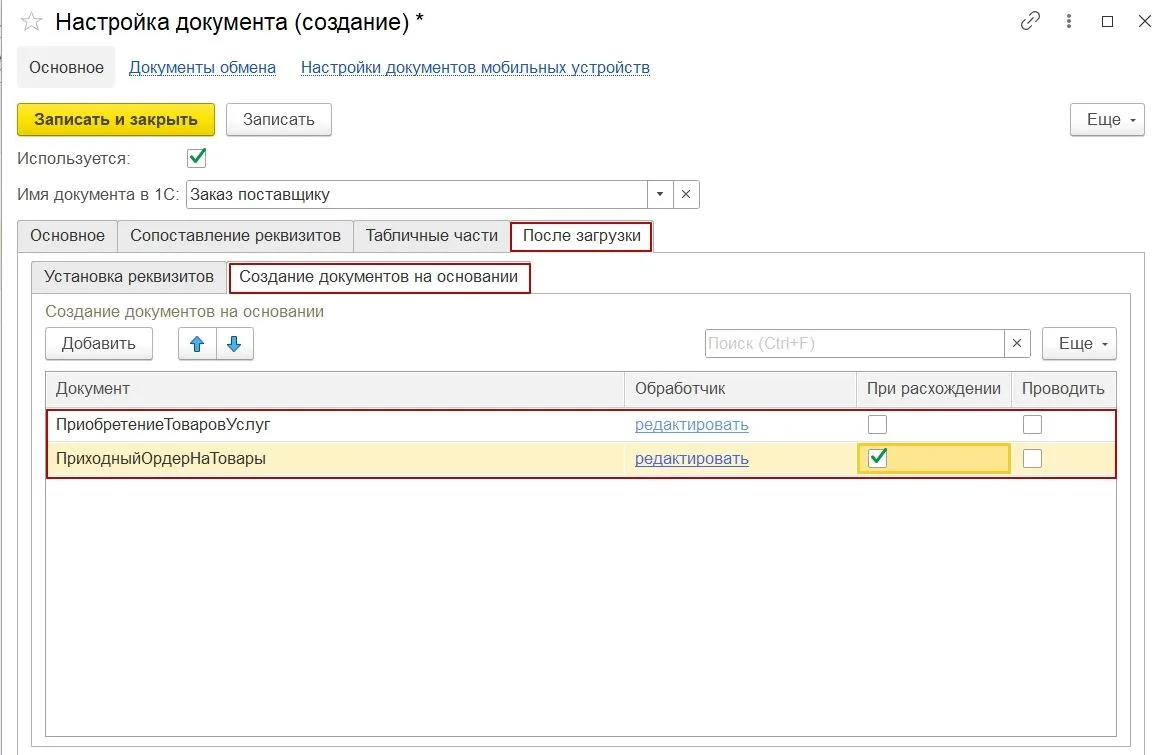Open the Еще dropdown at top right
Viewport: 1167px width, 755px height.
1106,119
